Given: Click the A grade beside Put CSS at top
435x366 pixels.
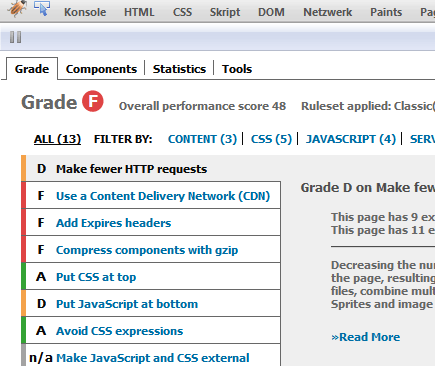Looking at the screenshot, I should click(x=41, y=276).
